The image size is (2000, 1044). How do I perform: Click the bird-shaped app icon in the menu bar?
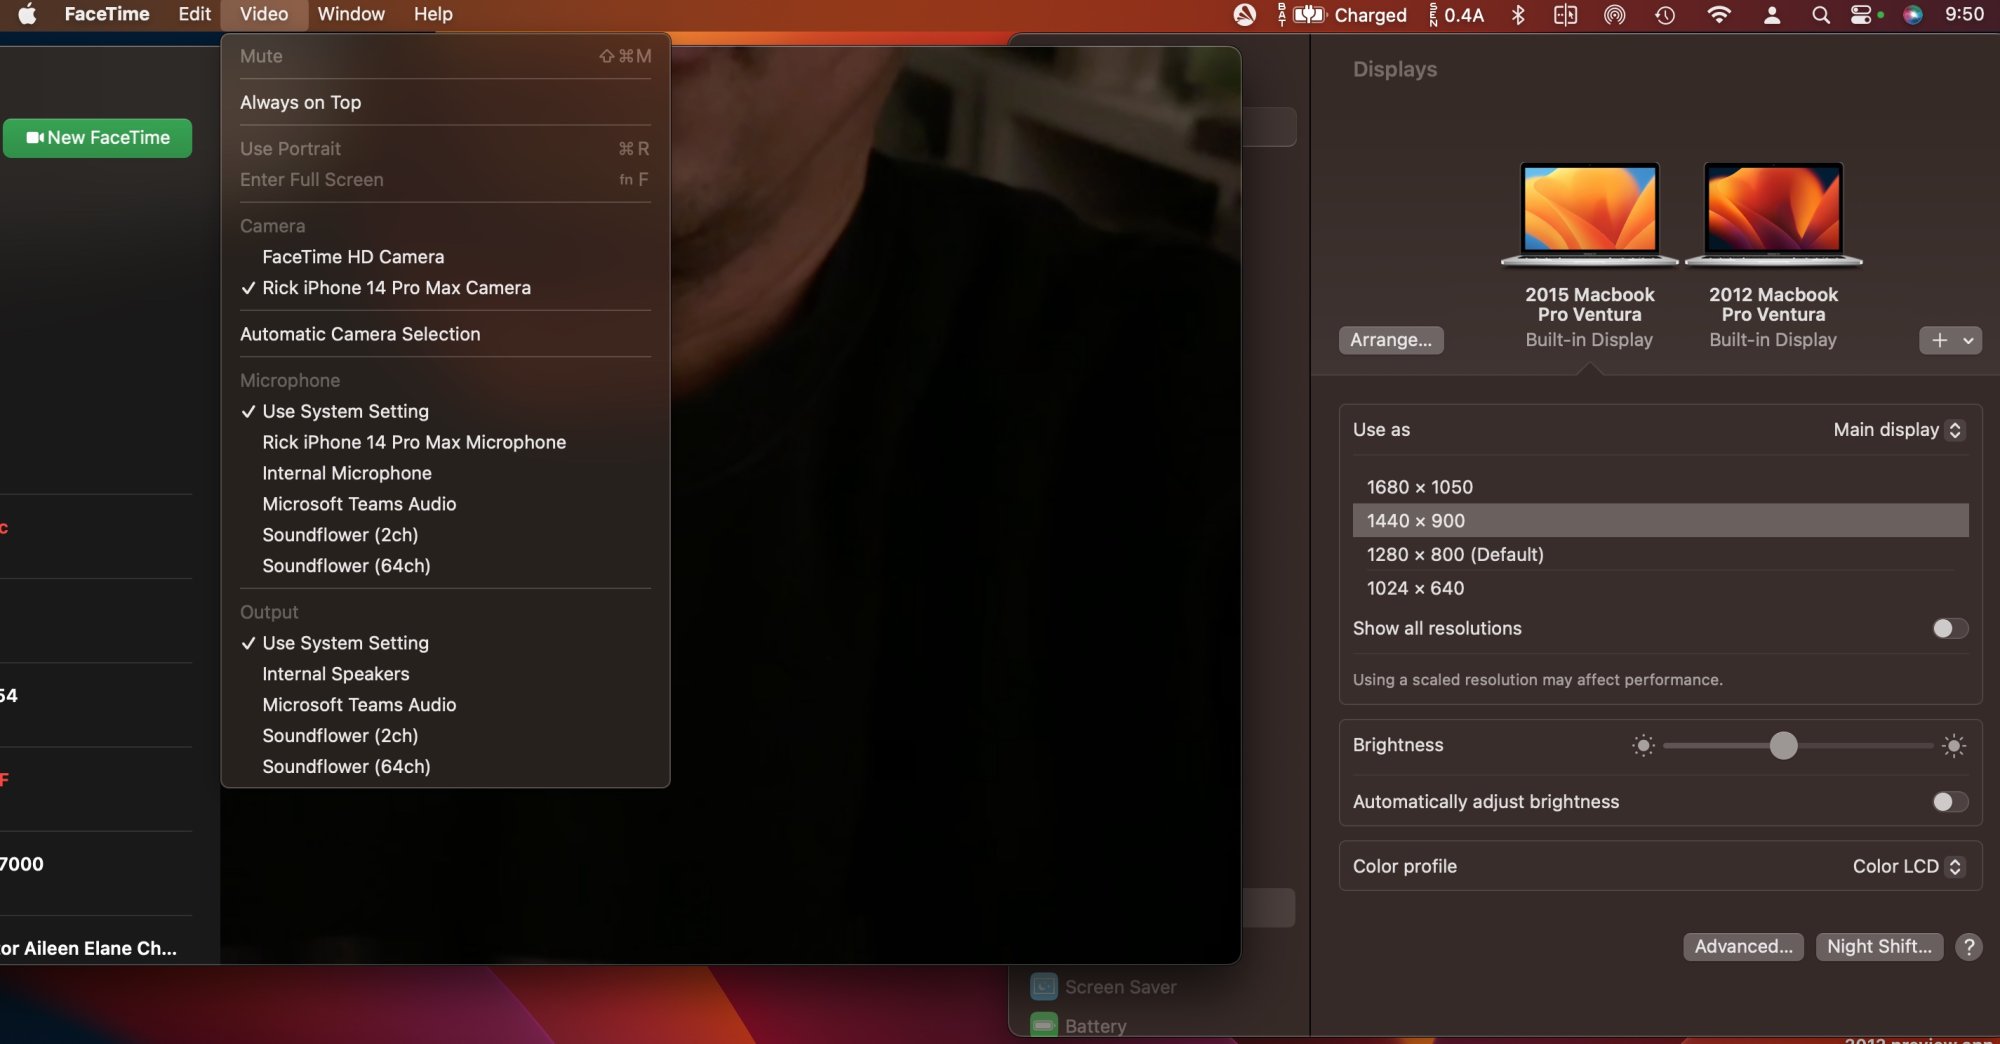[1245, 14]
